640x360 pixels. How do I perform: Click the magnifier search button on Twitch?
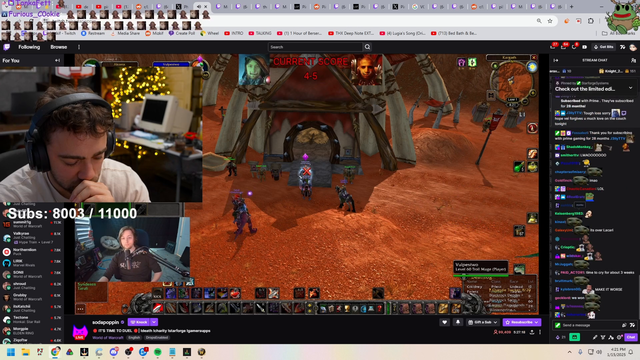(367, 47)
